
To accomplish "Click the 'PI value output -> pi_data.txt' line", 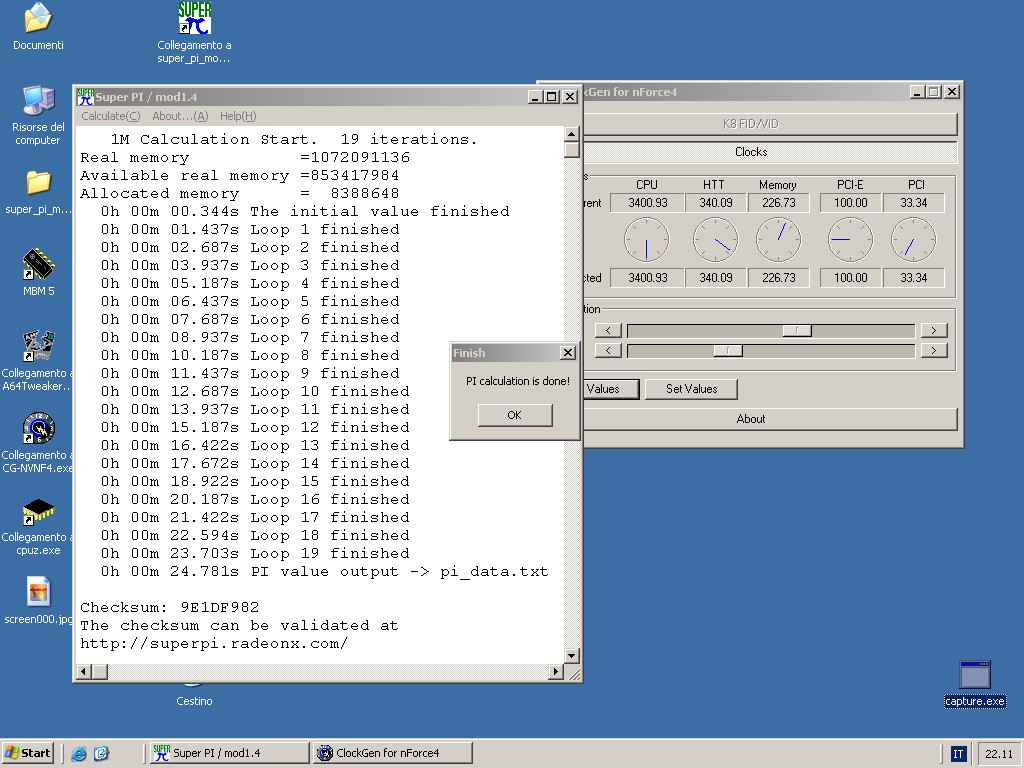I will 325,571.
